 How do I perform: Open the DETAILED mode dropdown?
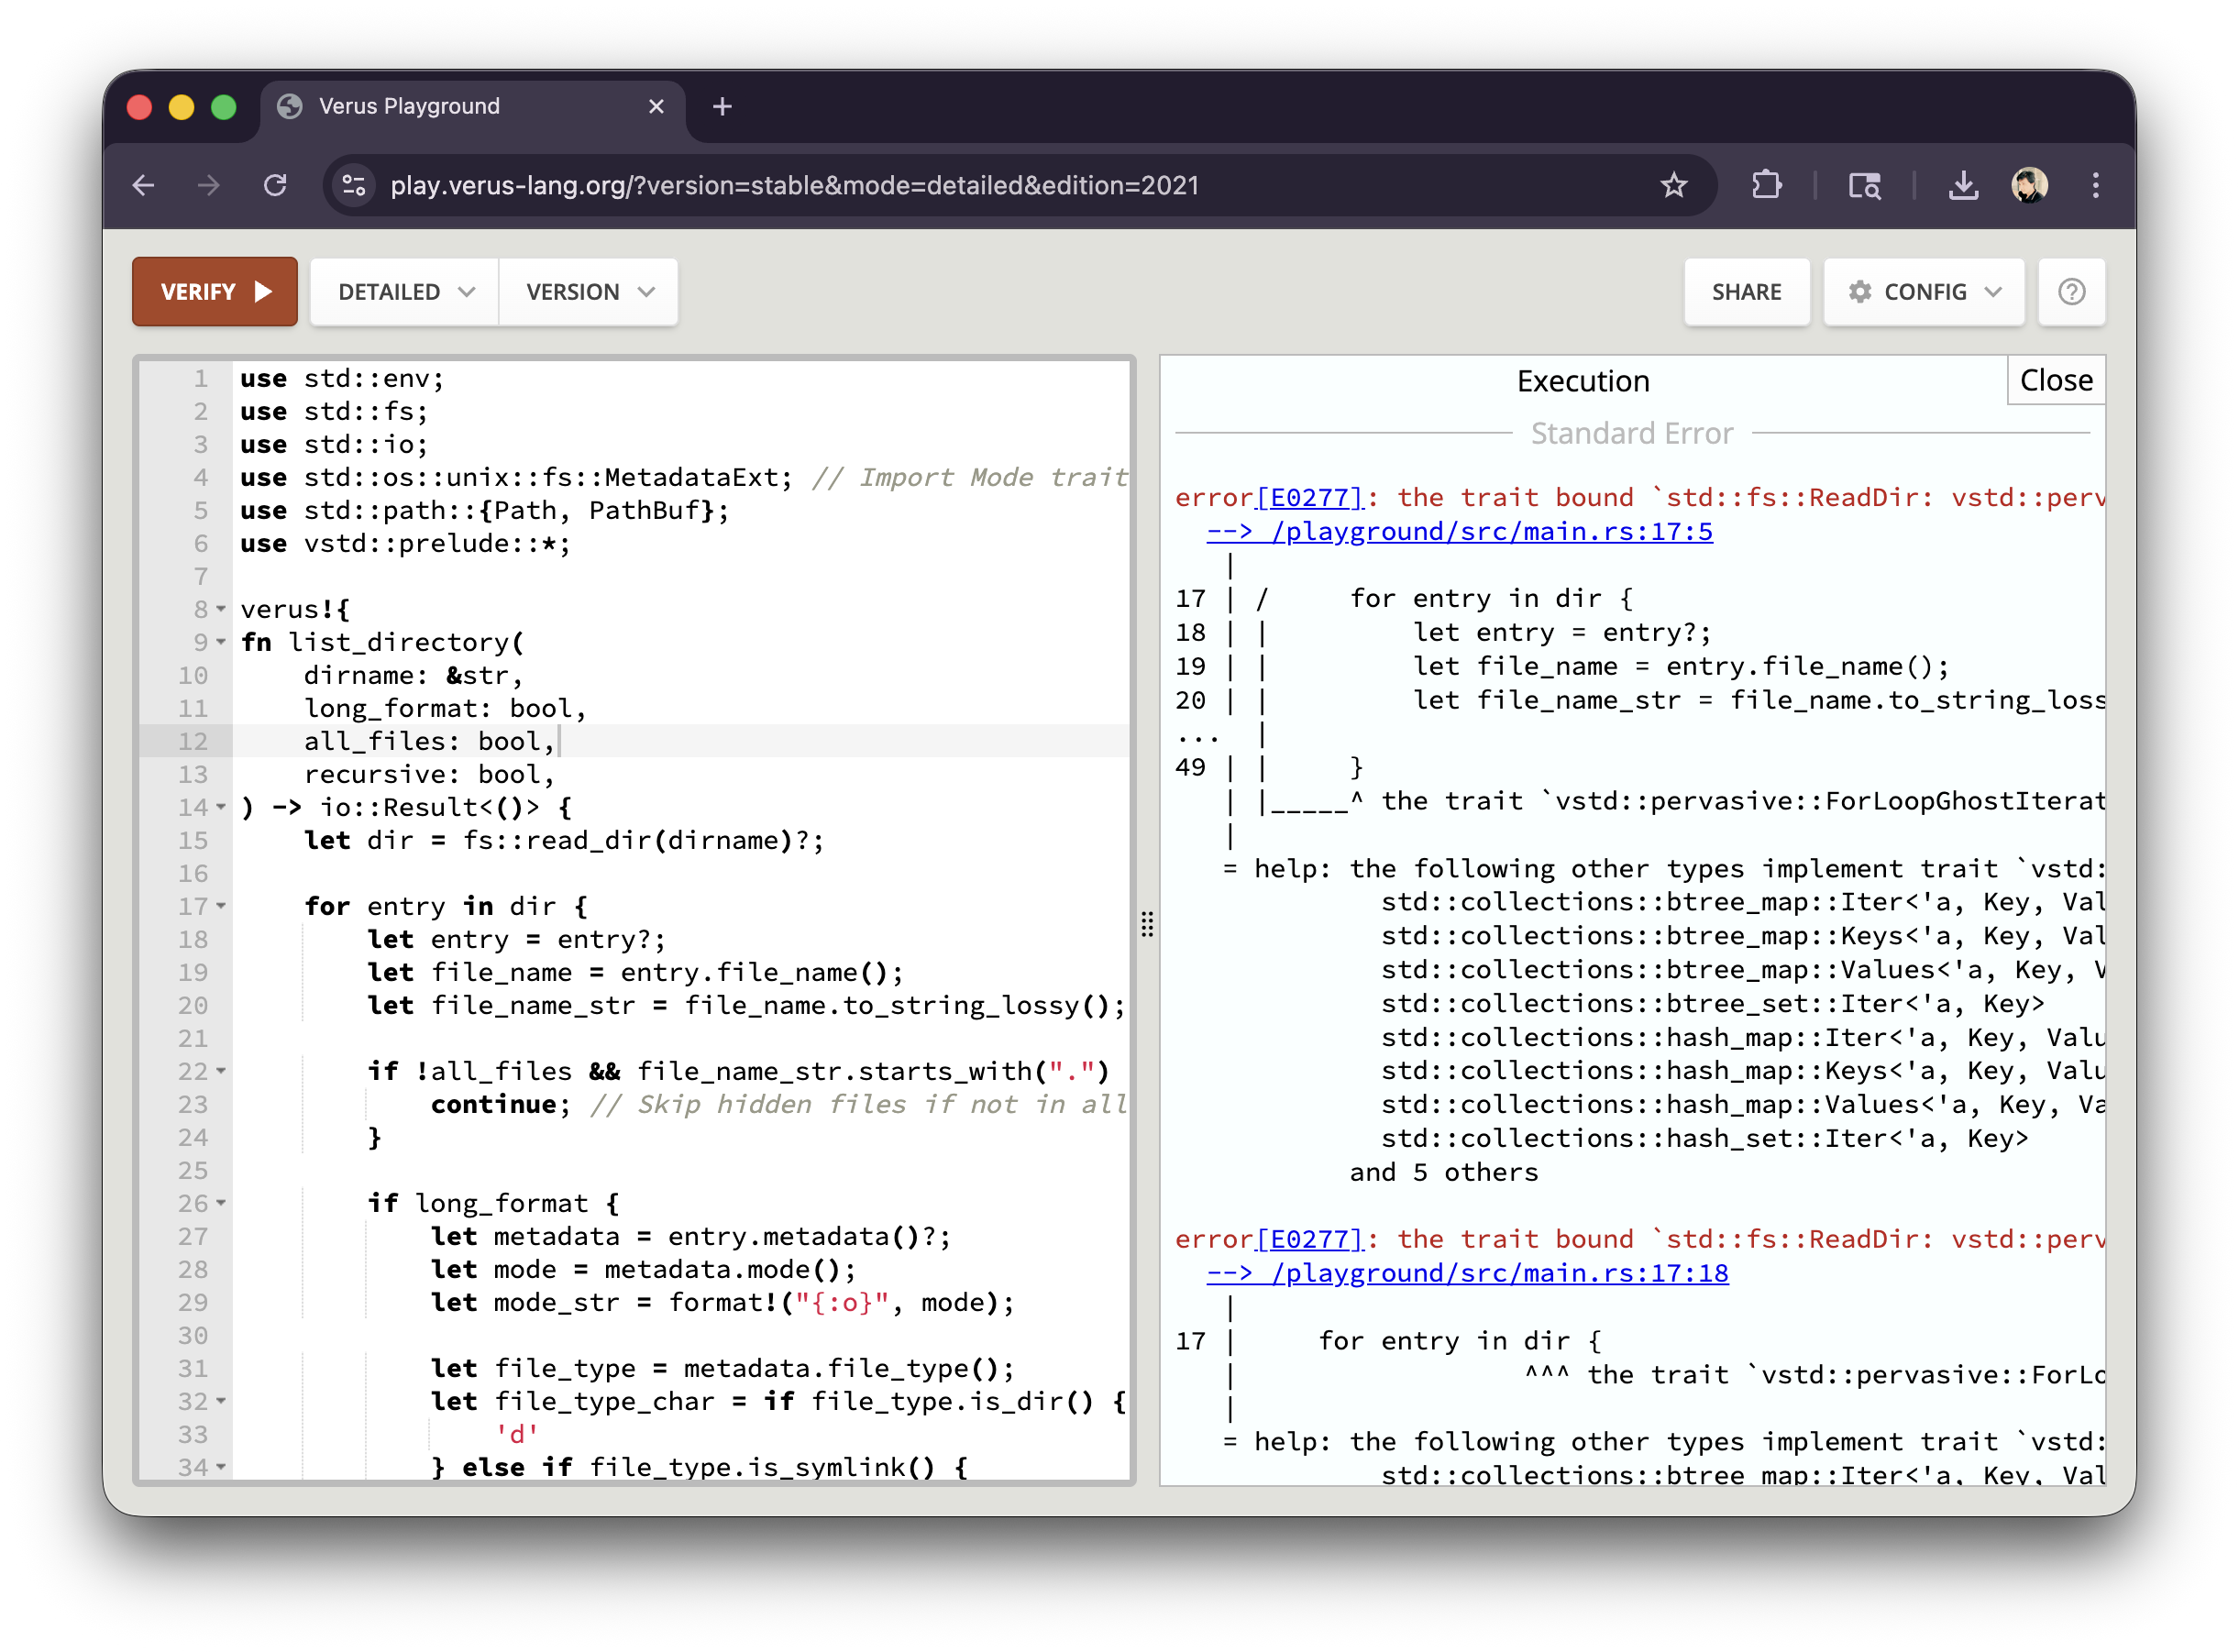pos(405,292)
